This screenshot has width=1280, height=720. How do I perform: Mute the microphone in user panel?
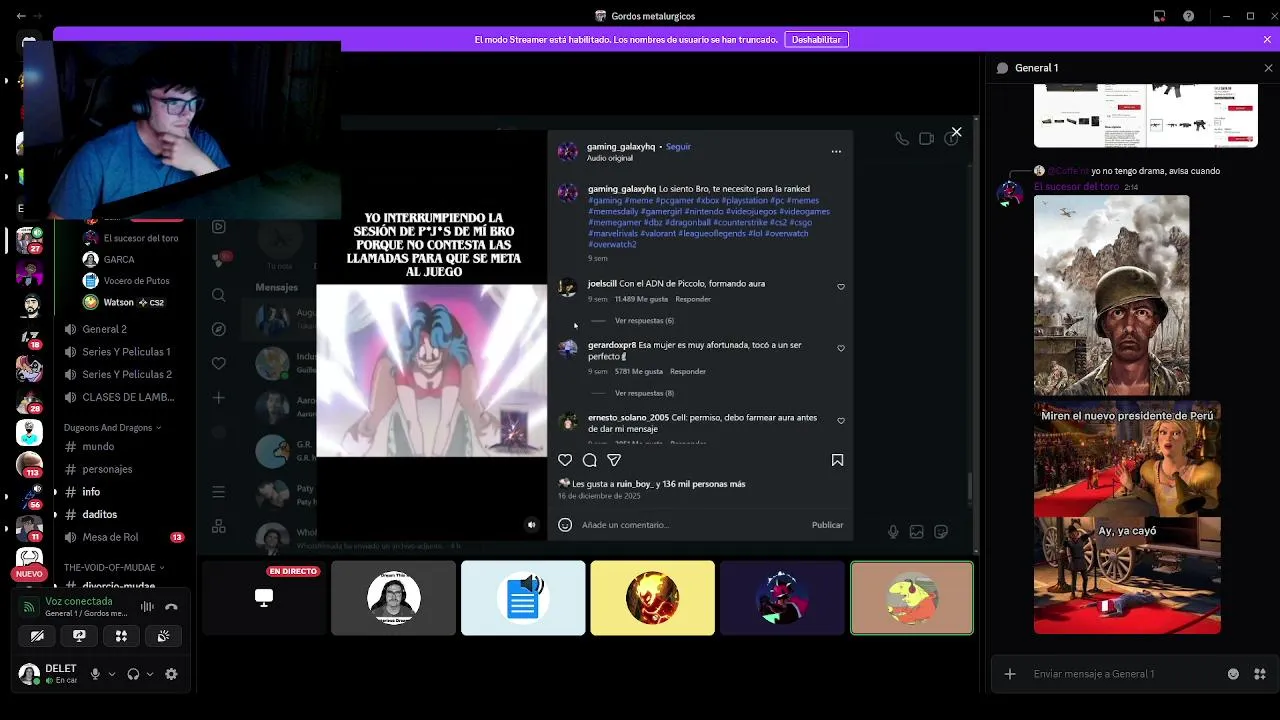[95, 674]
